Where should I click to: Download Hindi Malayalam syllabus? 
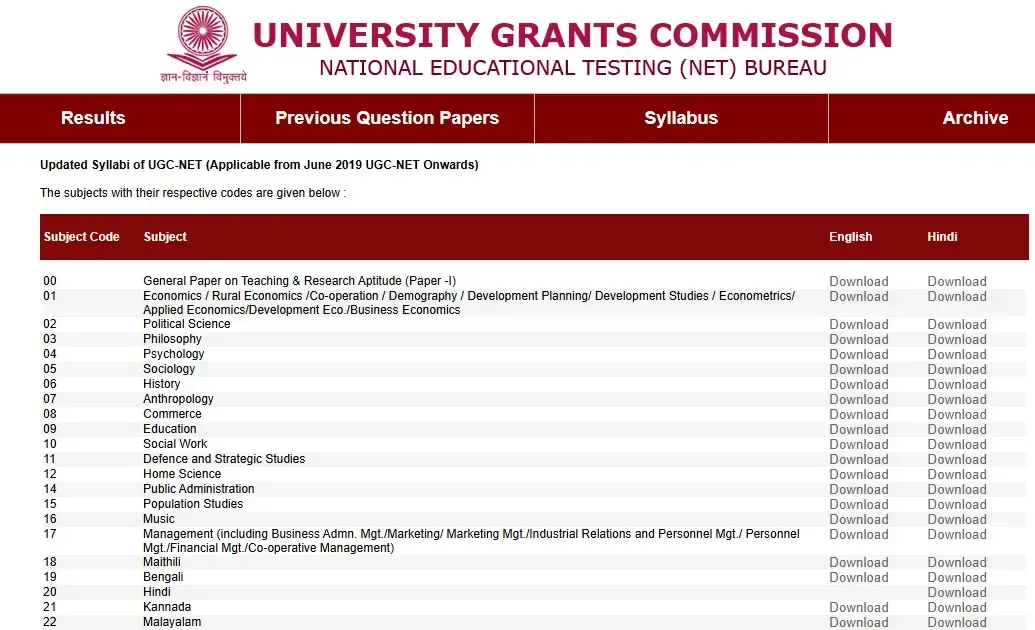[957, 623]
